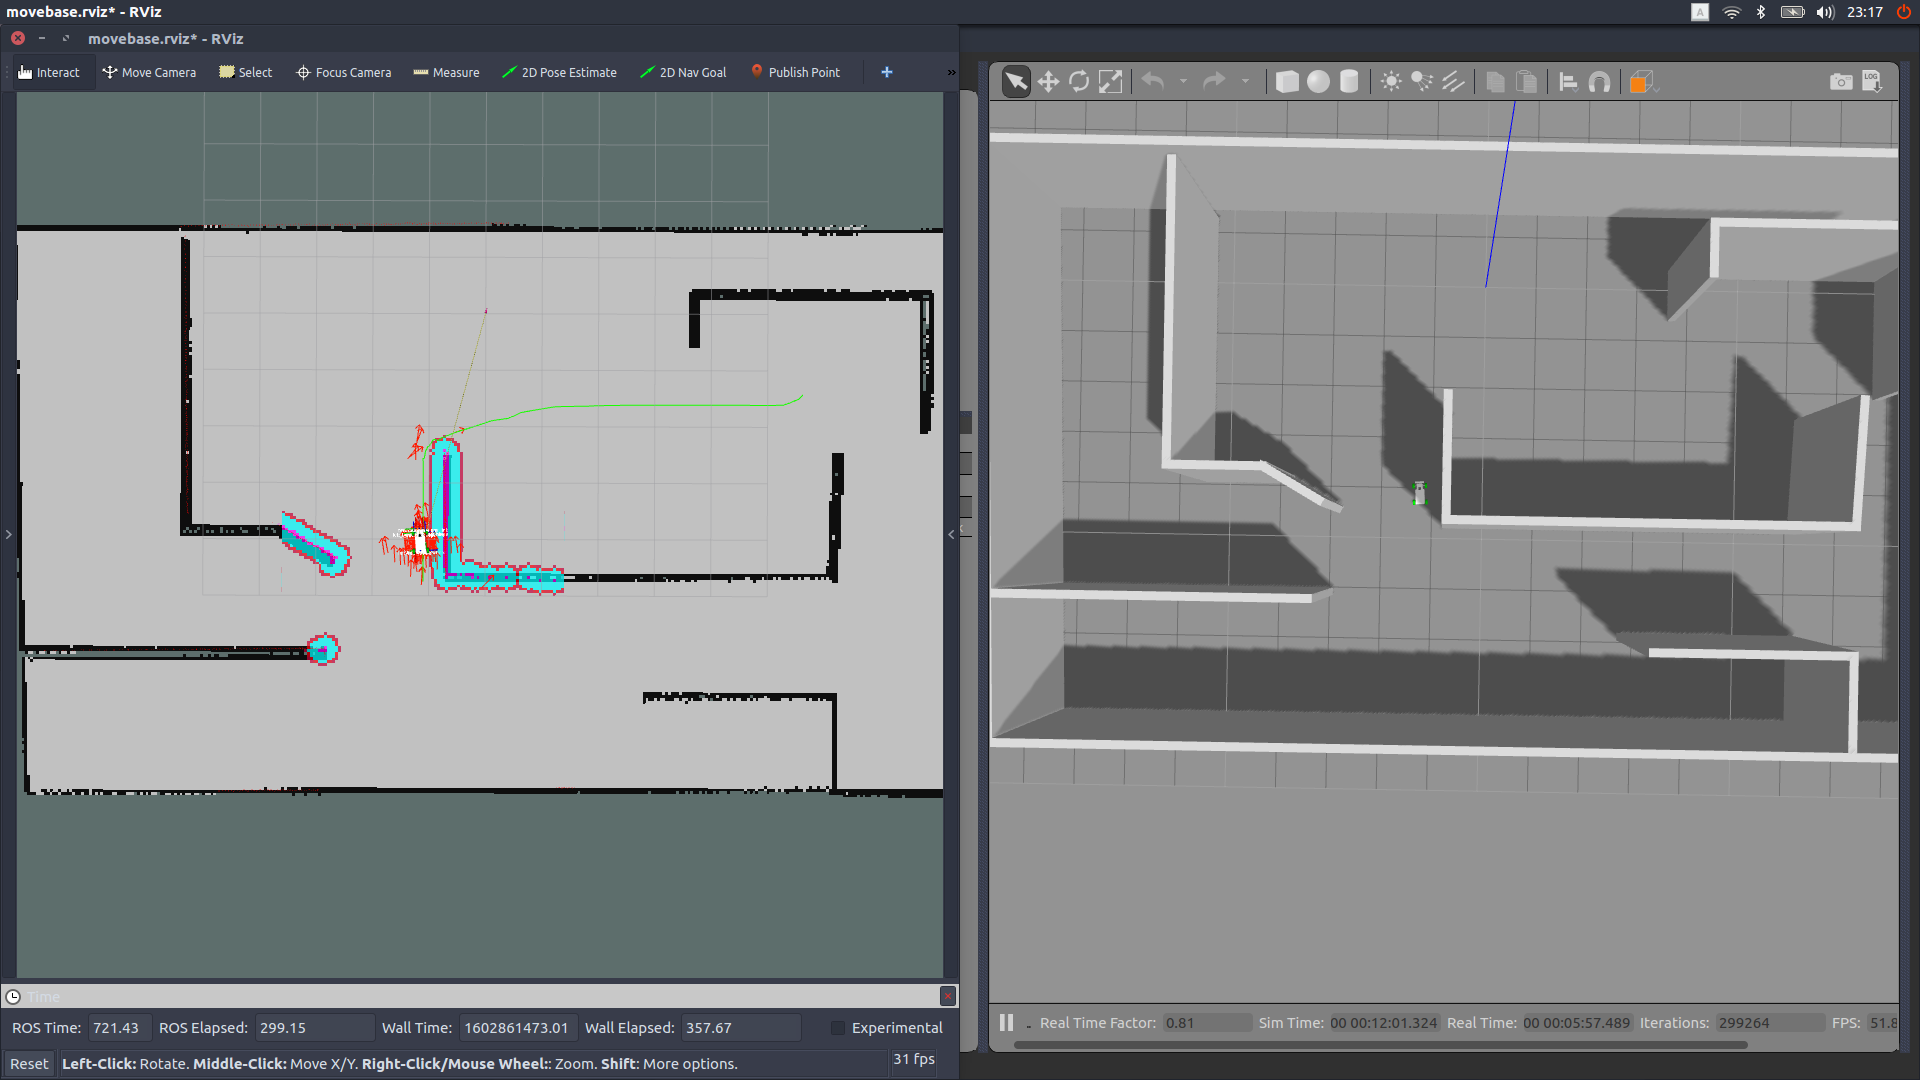Insert a sphere shape
Screen dimensions: 1920x1080
click(x=1318, y=82)
